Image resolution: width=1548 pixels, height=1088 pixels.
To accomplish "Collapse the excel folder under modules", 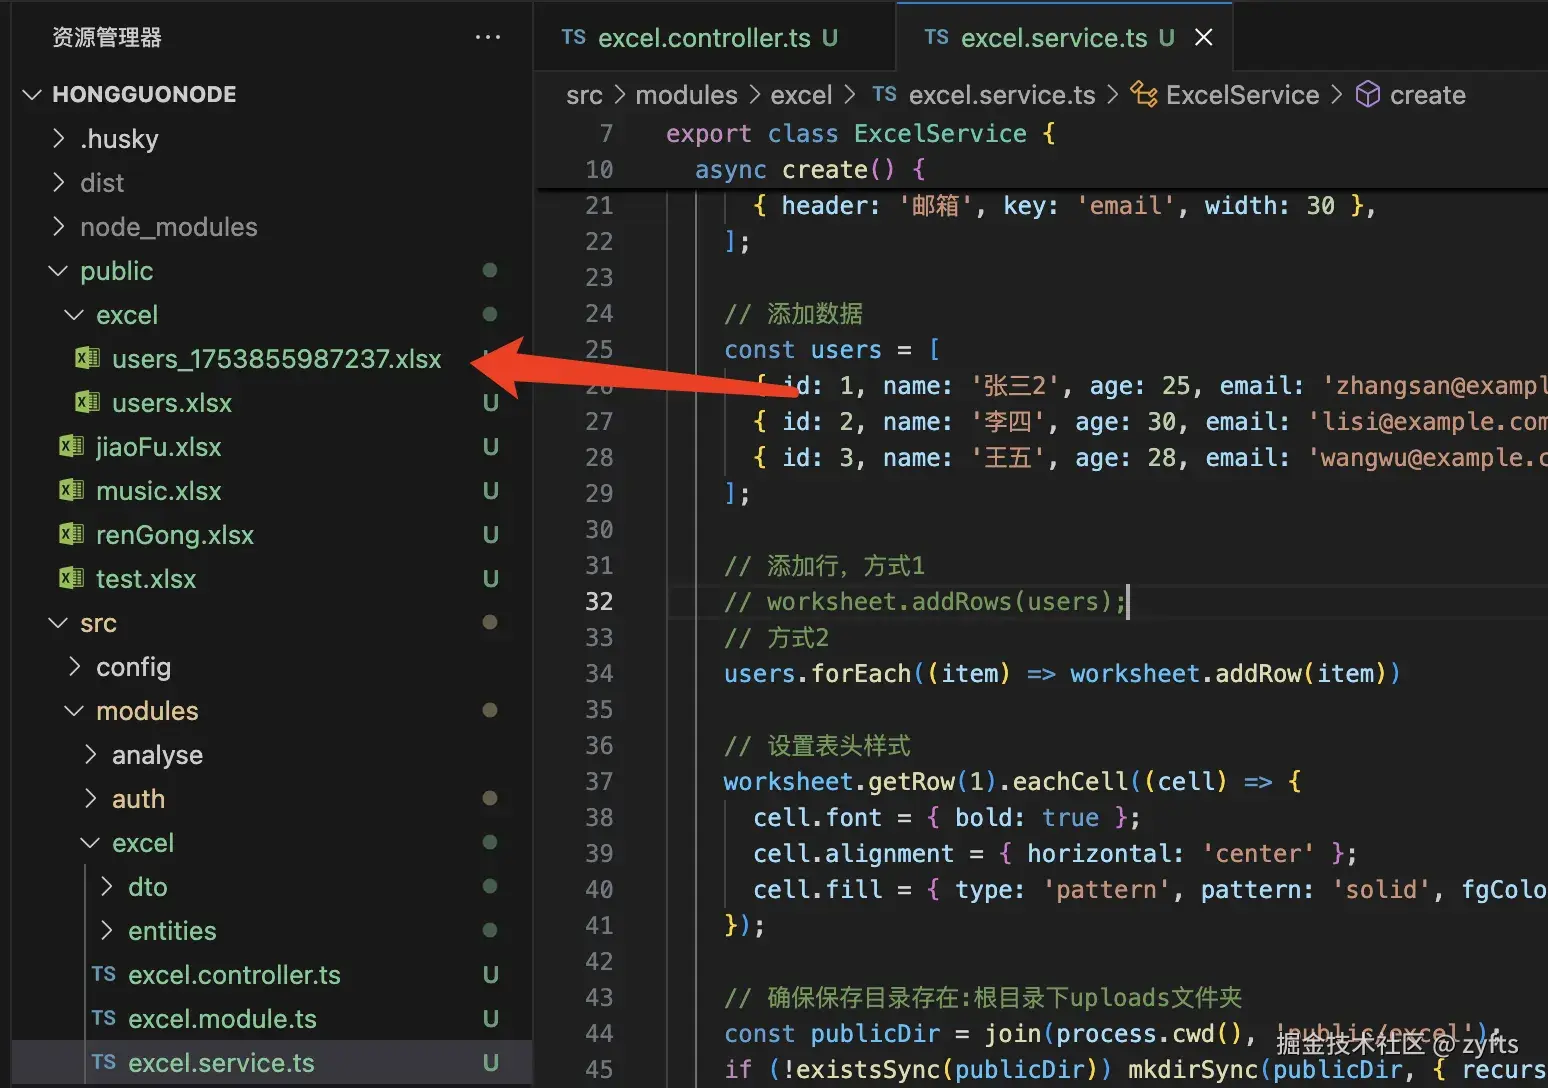I will coord(91,842).
